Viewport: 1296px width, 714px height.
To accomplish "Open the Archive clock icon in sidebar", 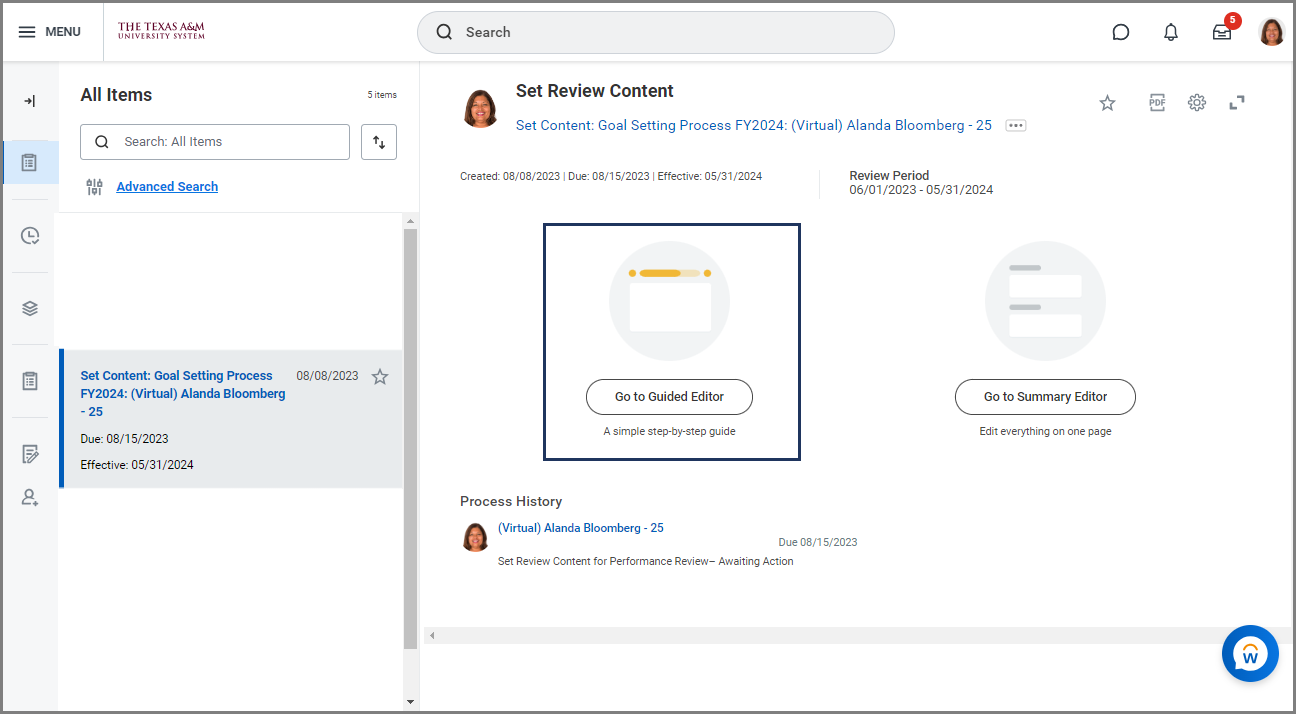I will [x=30, y=236].
